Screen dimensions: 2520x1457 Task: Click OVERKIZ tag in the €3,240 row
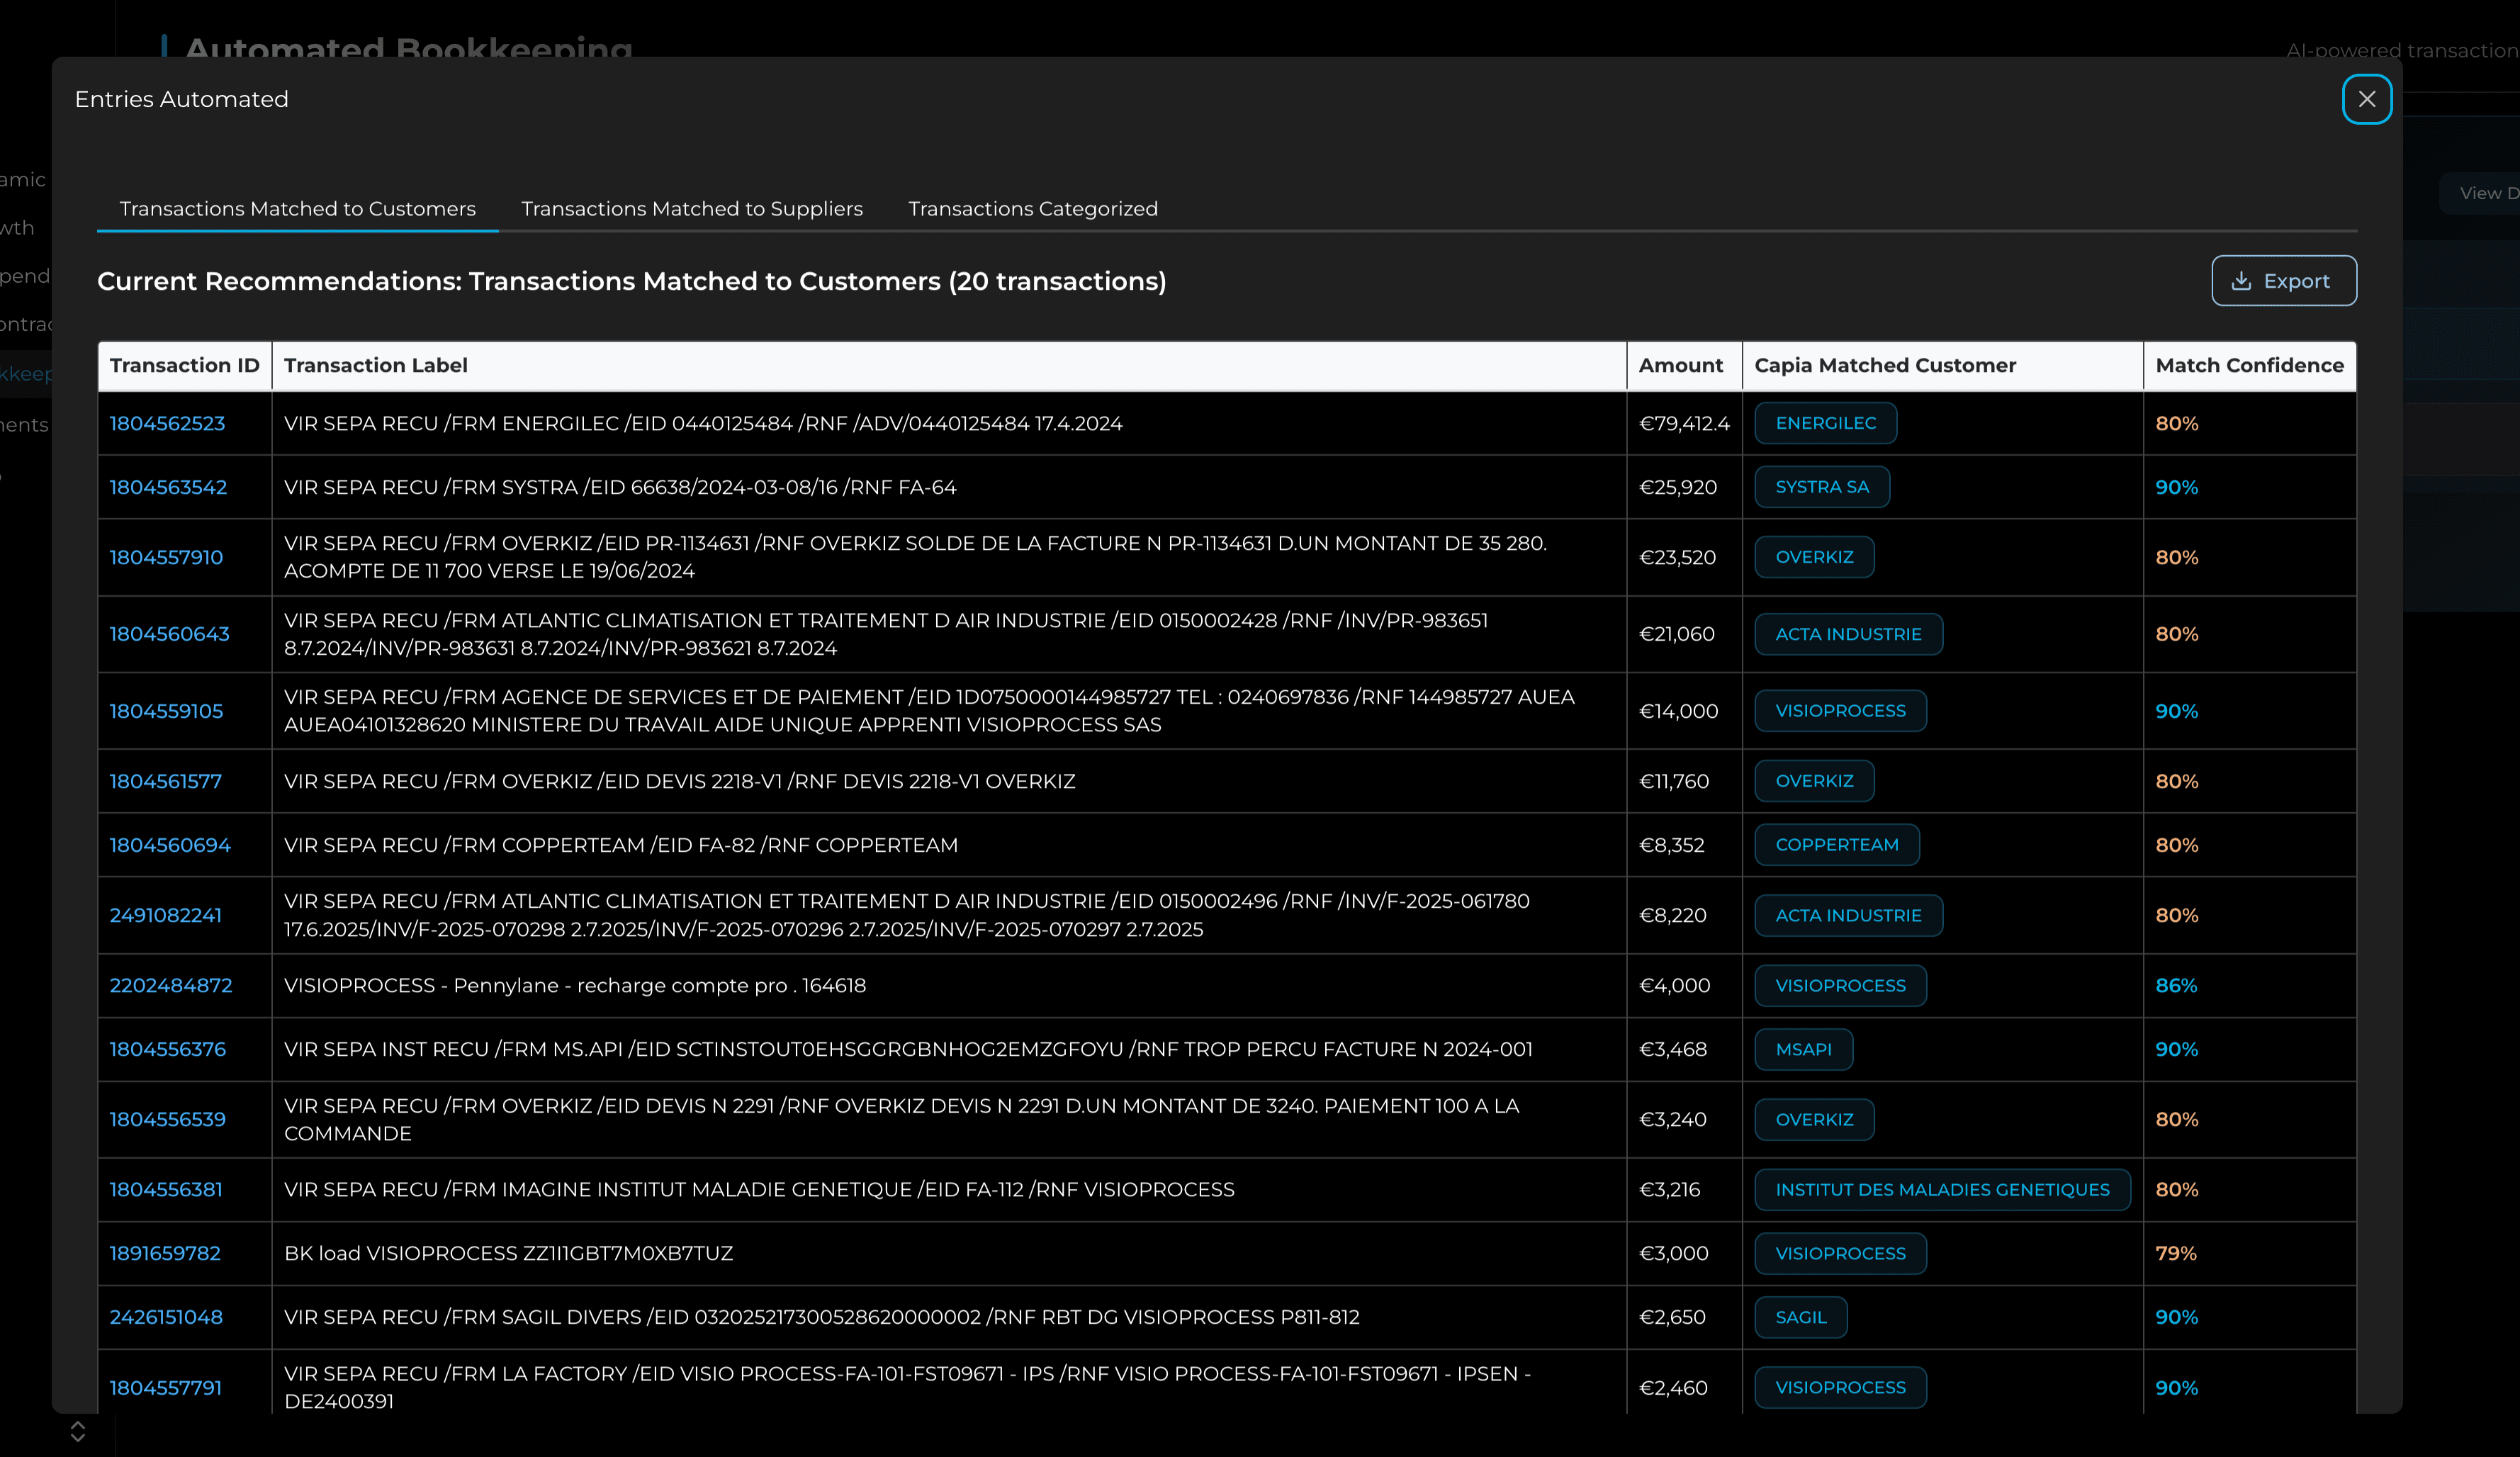click(x=1814, y=1119)
